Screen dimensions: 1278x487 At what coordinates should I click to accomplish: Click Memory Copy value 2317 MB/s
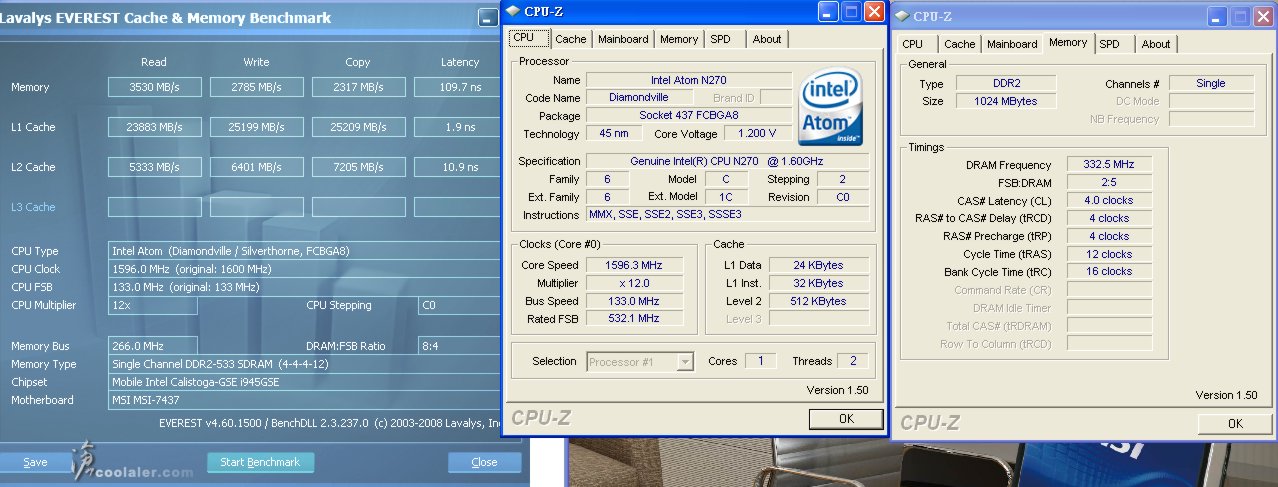pos(358,87)
